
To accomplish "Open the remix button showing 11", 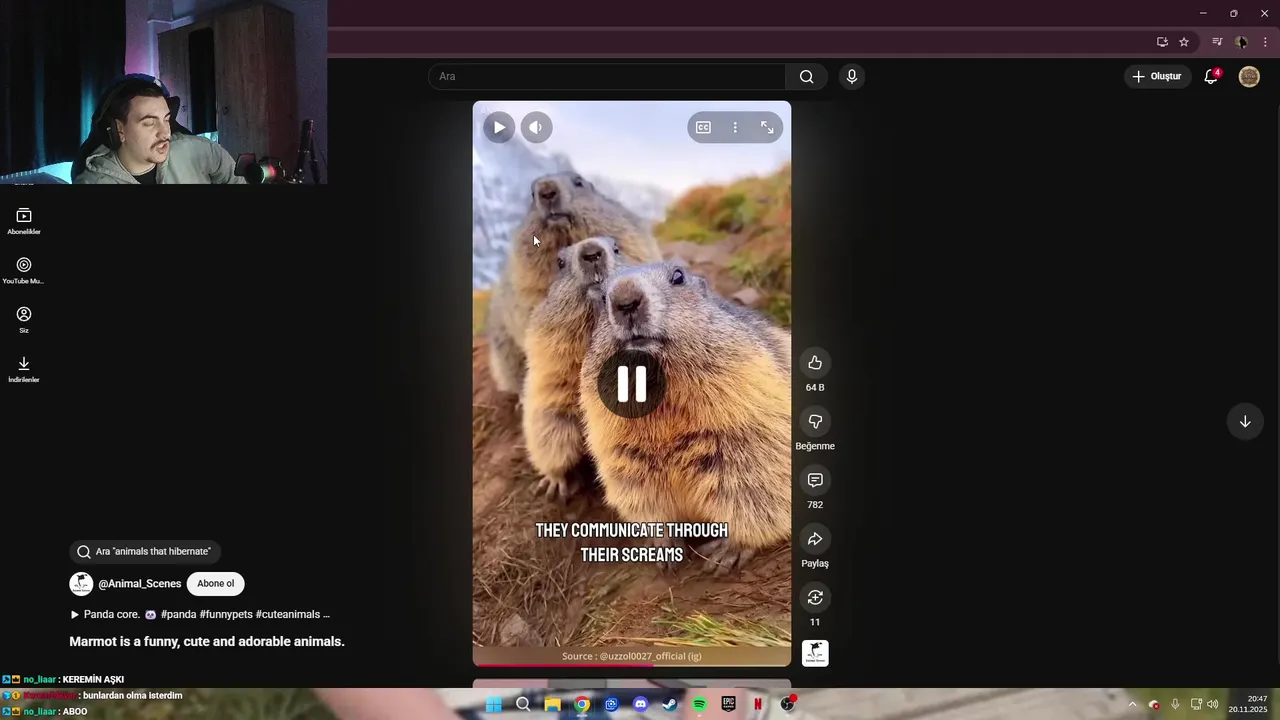I will point(815,598).
